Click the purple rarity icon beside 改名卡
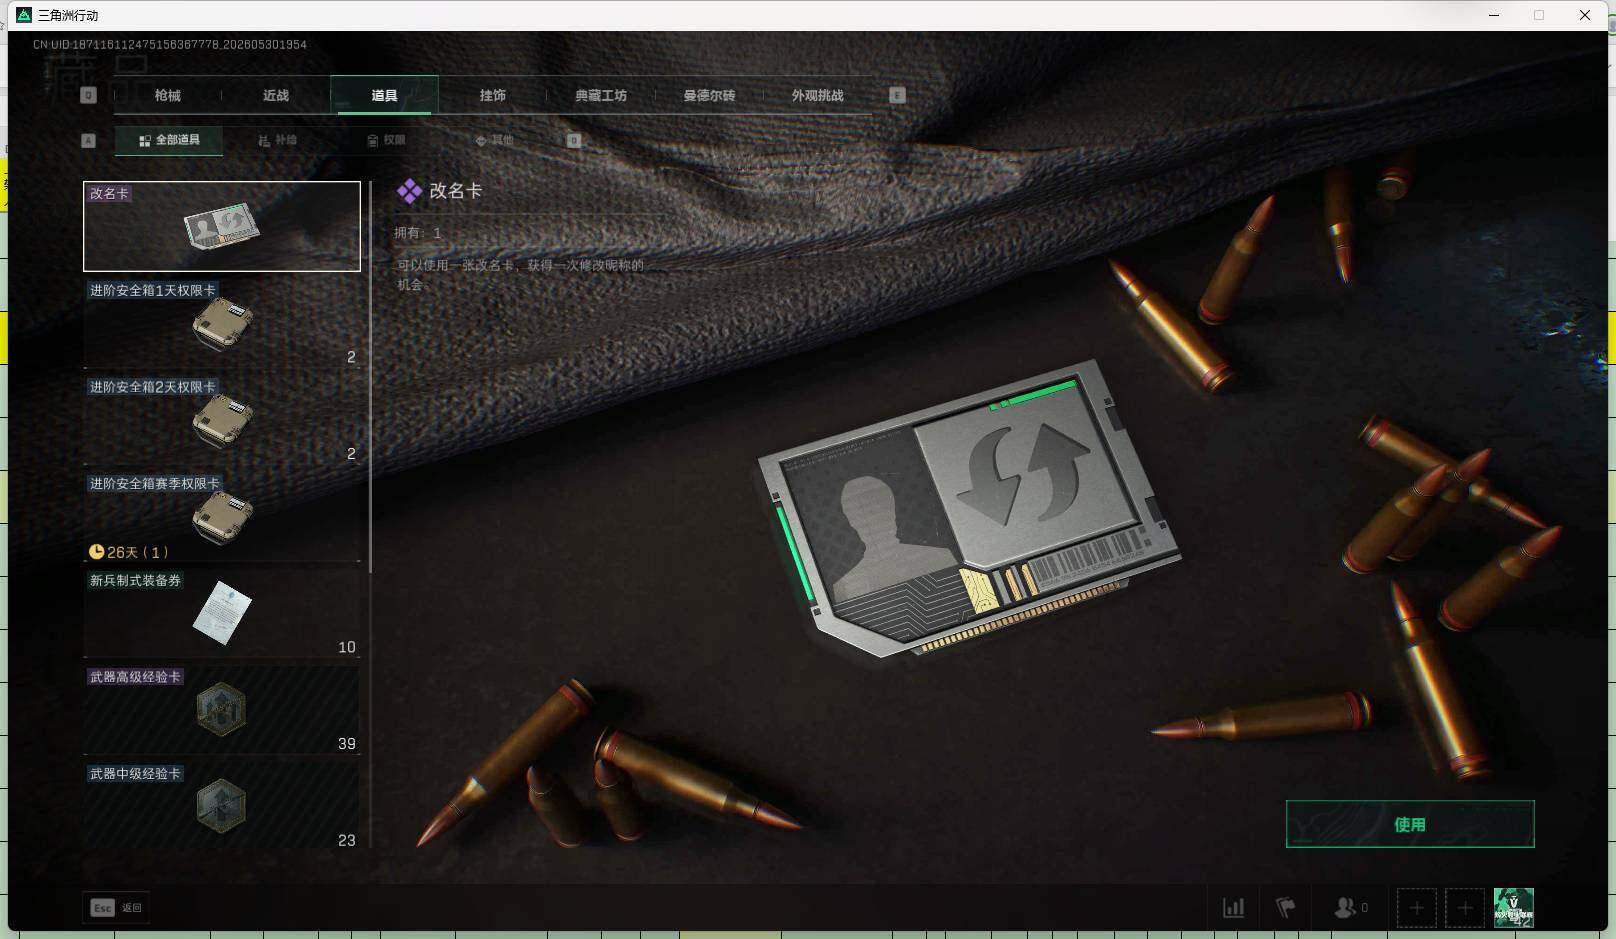This screenshot has width=1616, height=939. click(409, 191)
